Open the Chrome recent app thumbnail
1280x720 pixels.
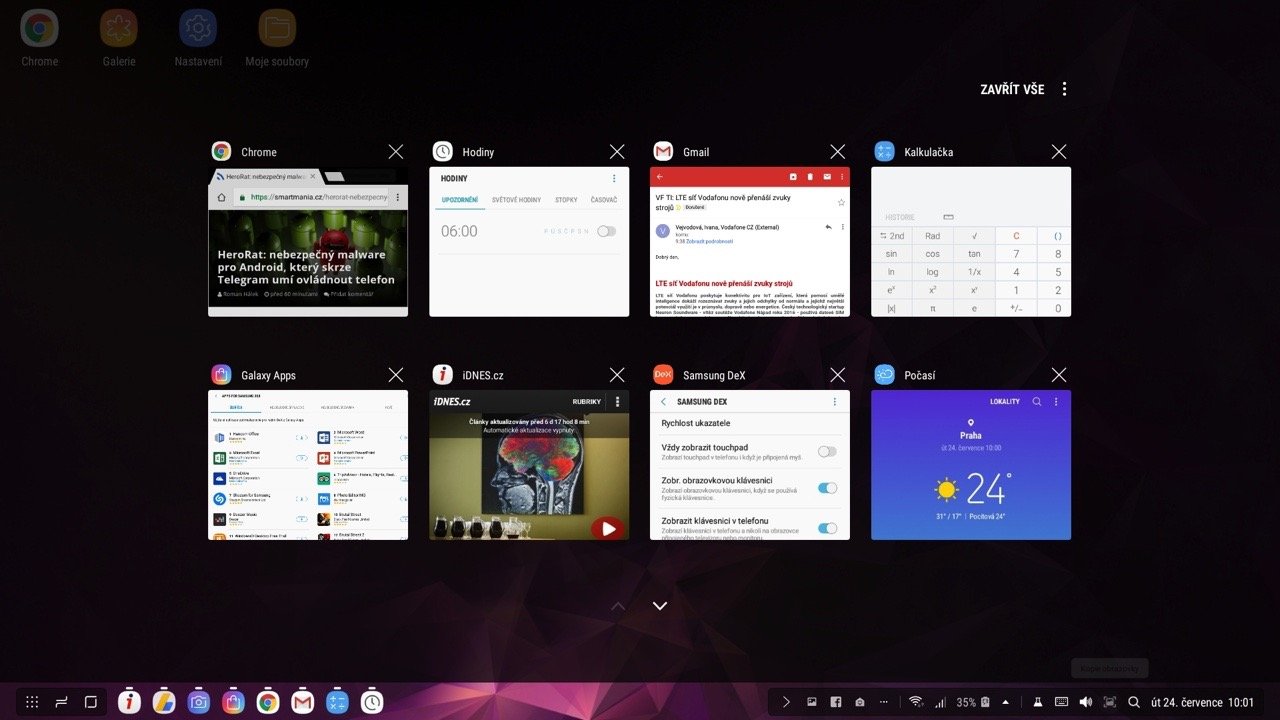click(x=308, y=242)
